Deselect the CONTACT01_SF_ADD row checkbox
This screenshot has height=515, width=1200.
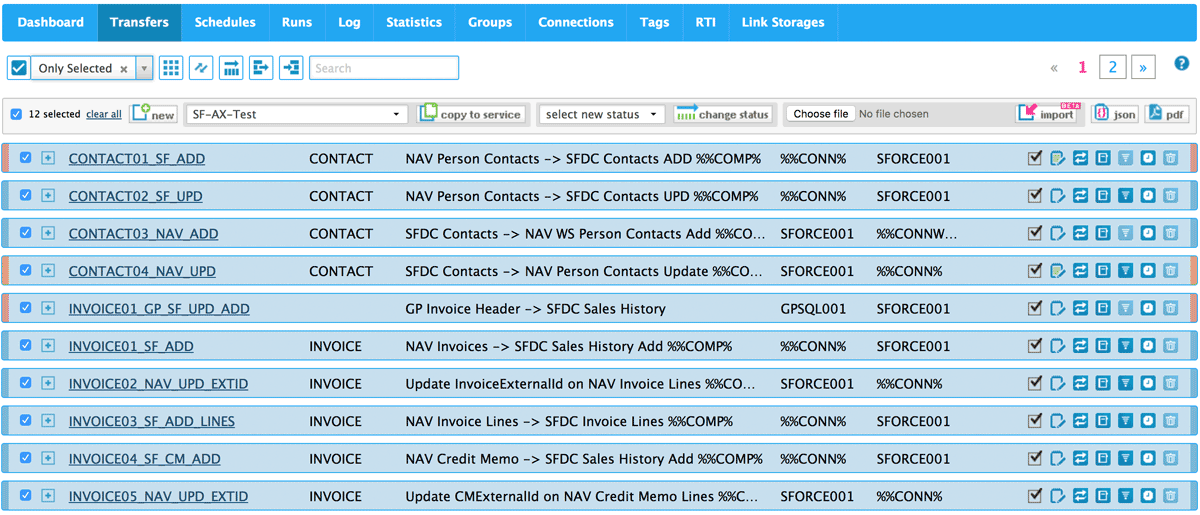click(x=26, y=158)
